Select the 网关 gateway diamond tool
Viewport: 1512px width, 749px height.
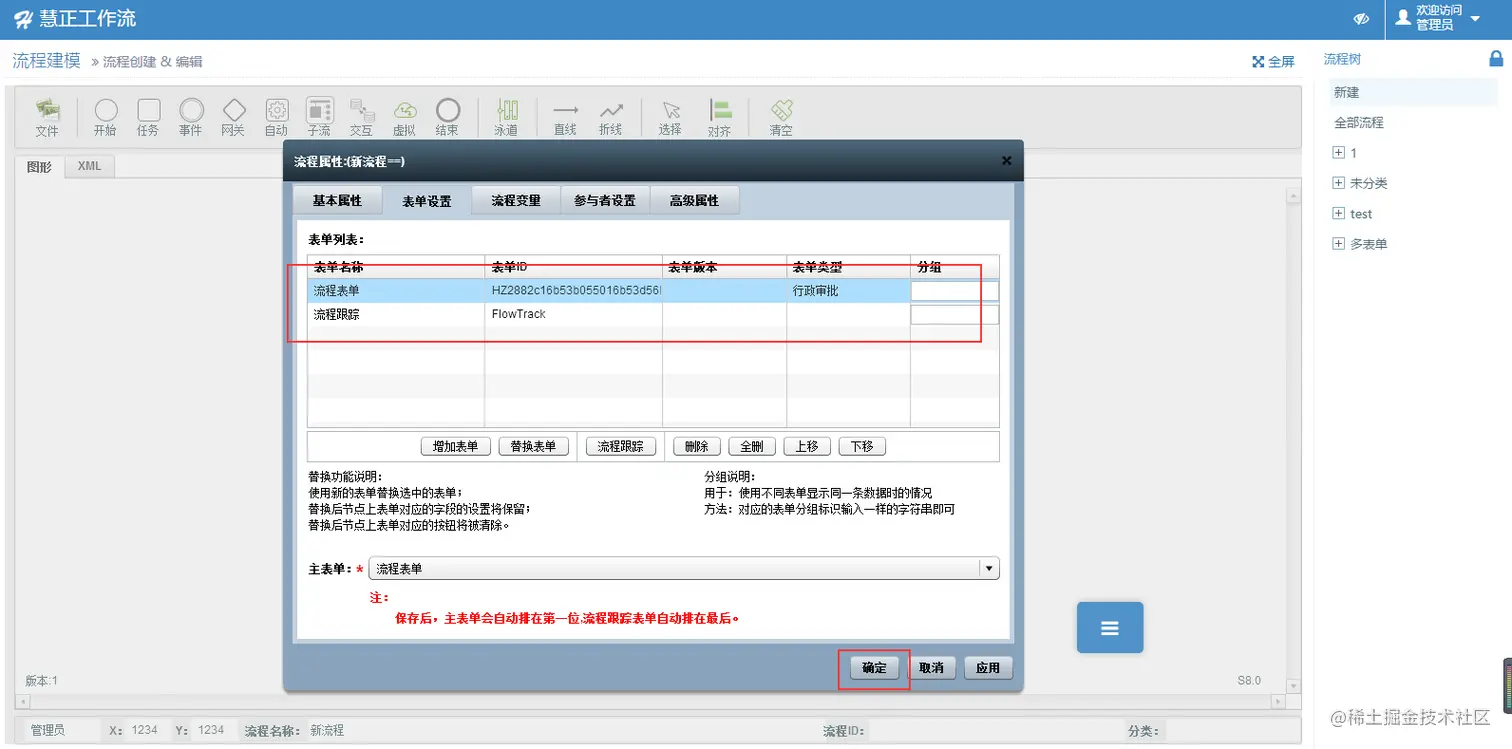[233, 117]
